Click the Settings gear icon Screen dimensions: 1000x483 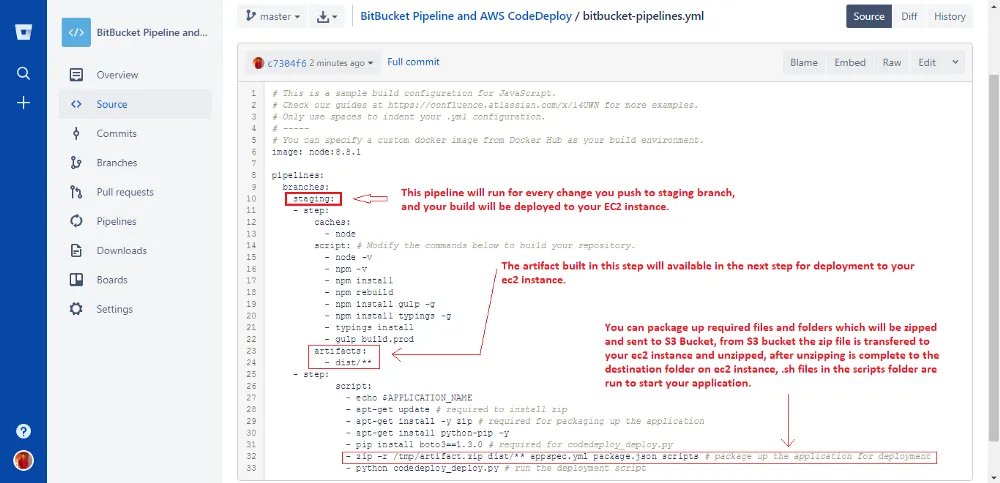(76, 309)
